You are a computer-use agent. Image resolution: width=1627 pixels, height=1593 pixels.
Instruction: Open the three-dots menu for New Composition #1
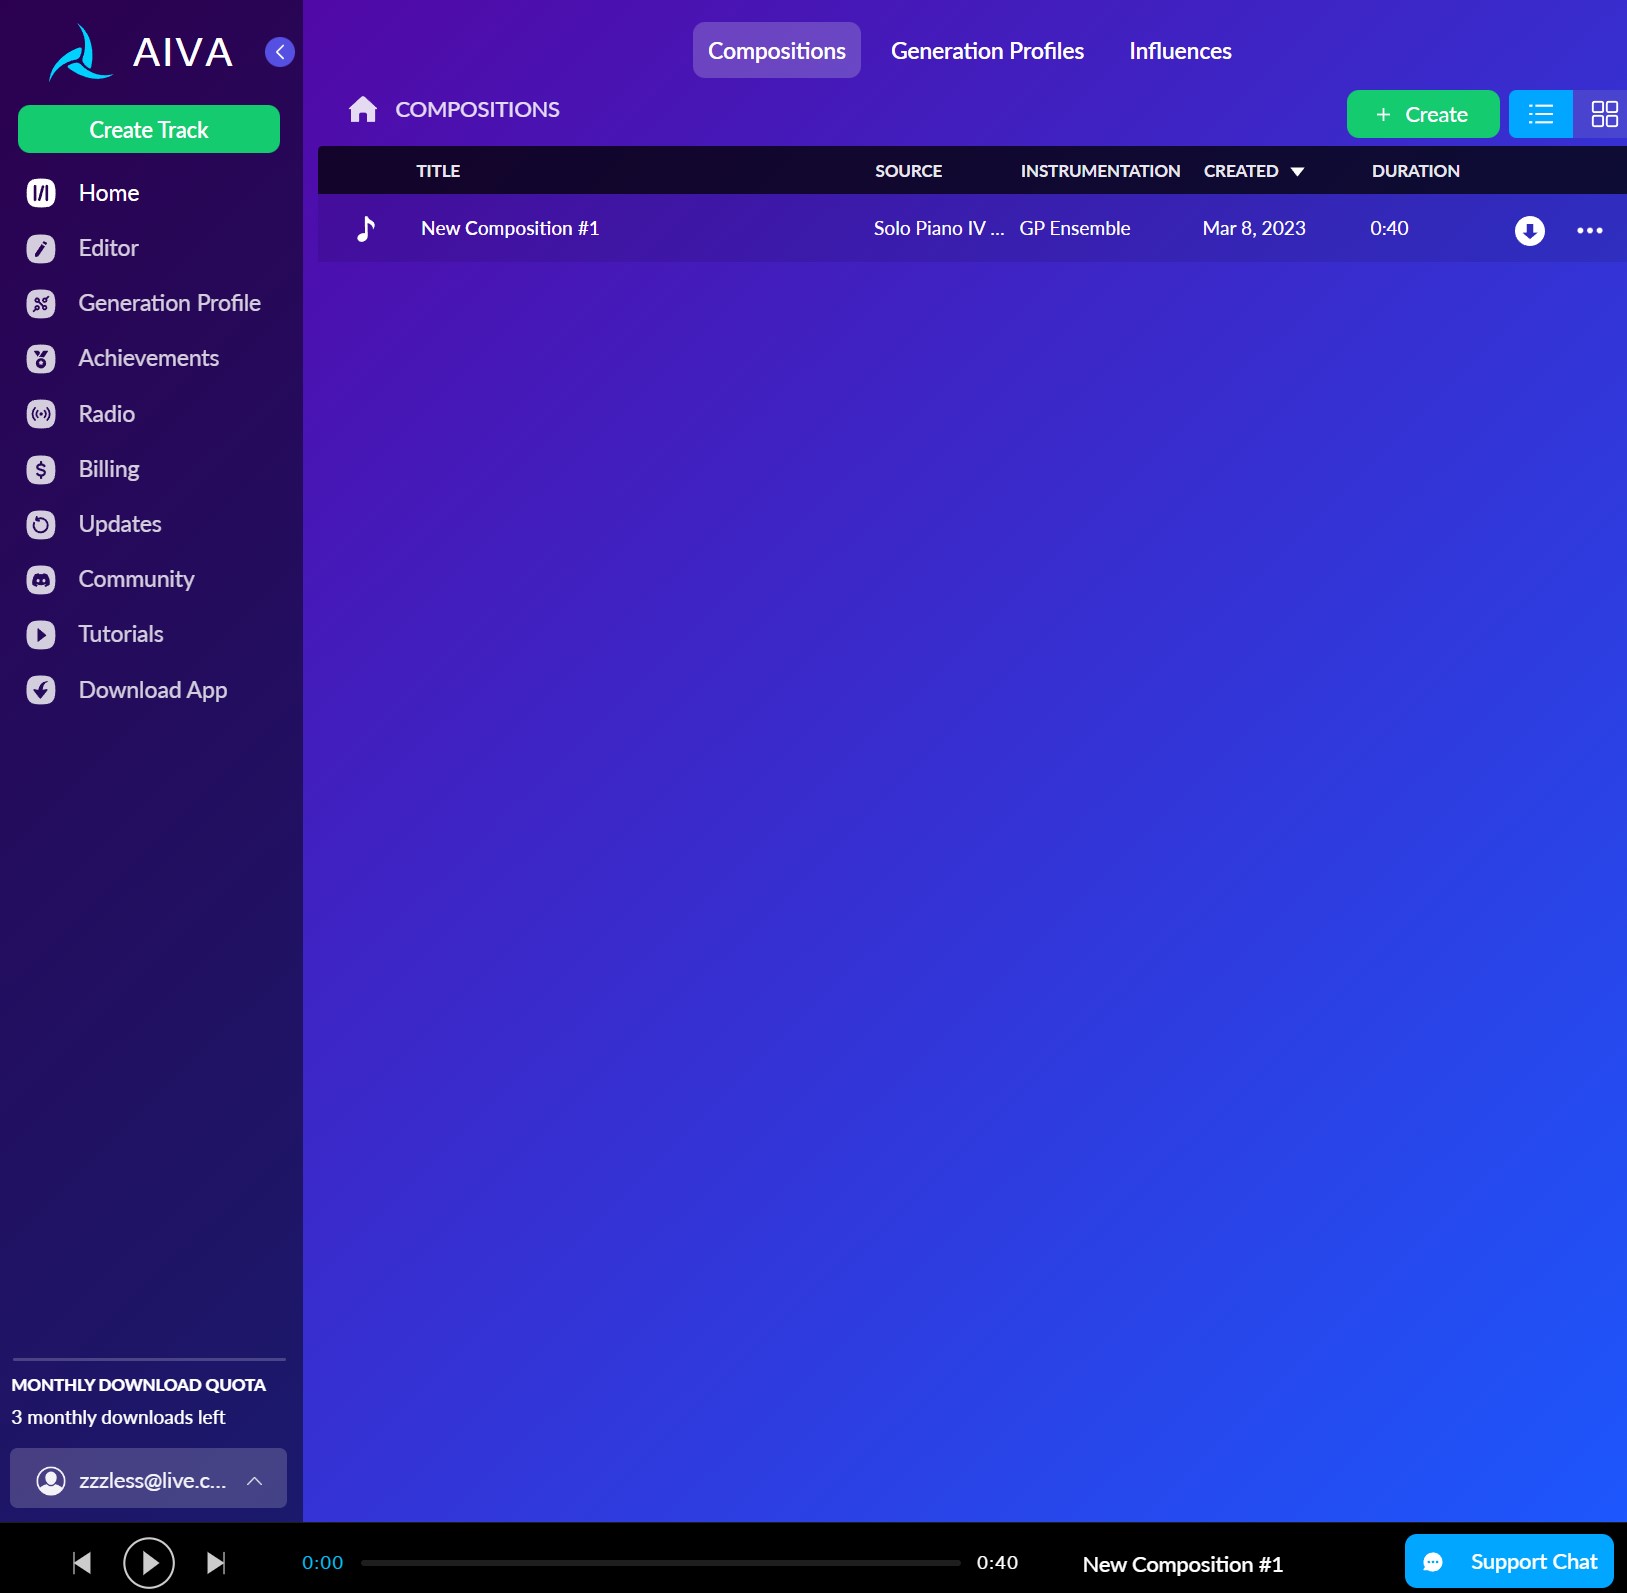[x=1589, y=230]
